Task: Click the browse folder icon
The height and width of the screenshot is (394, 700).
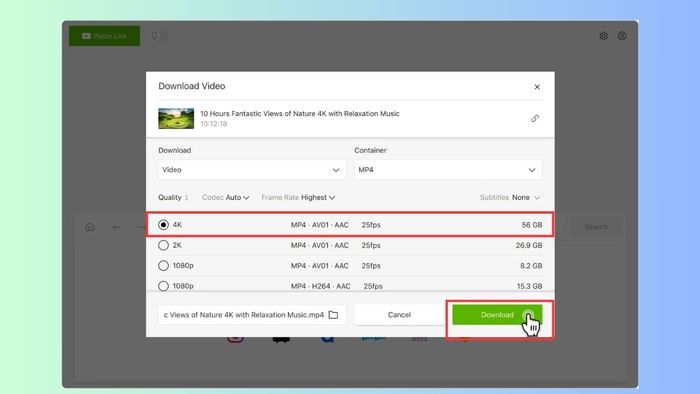Action: click(x=333, y=315)
